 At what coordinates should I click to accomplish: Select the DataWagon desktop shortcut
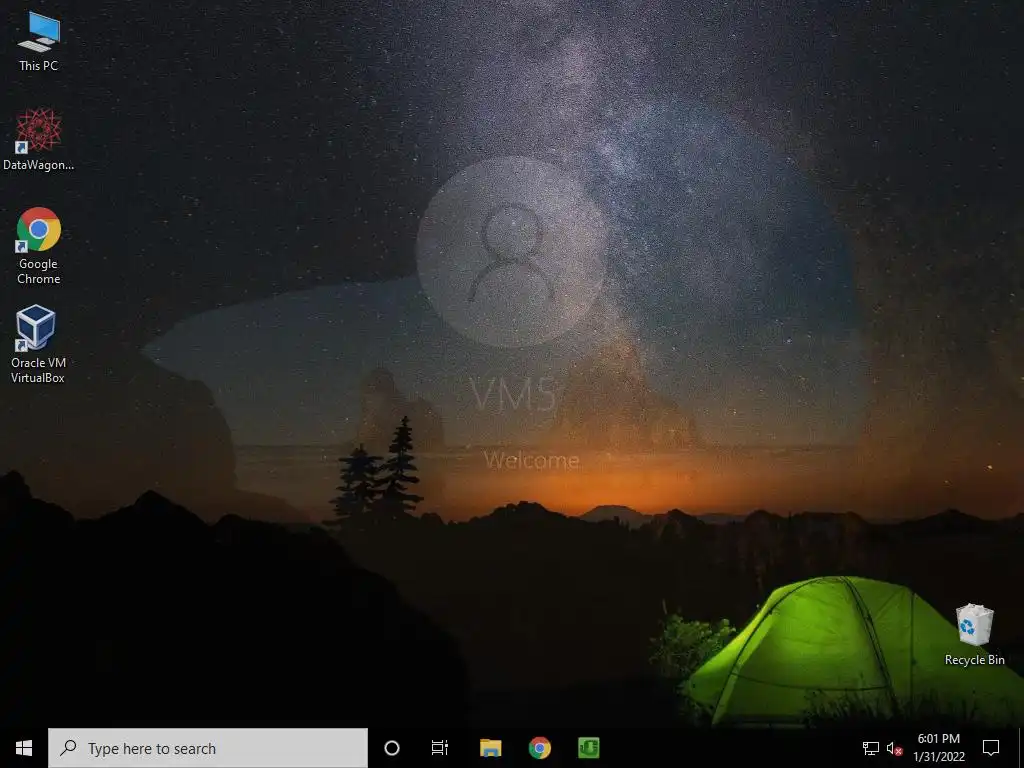[x=39, y=140]
